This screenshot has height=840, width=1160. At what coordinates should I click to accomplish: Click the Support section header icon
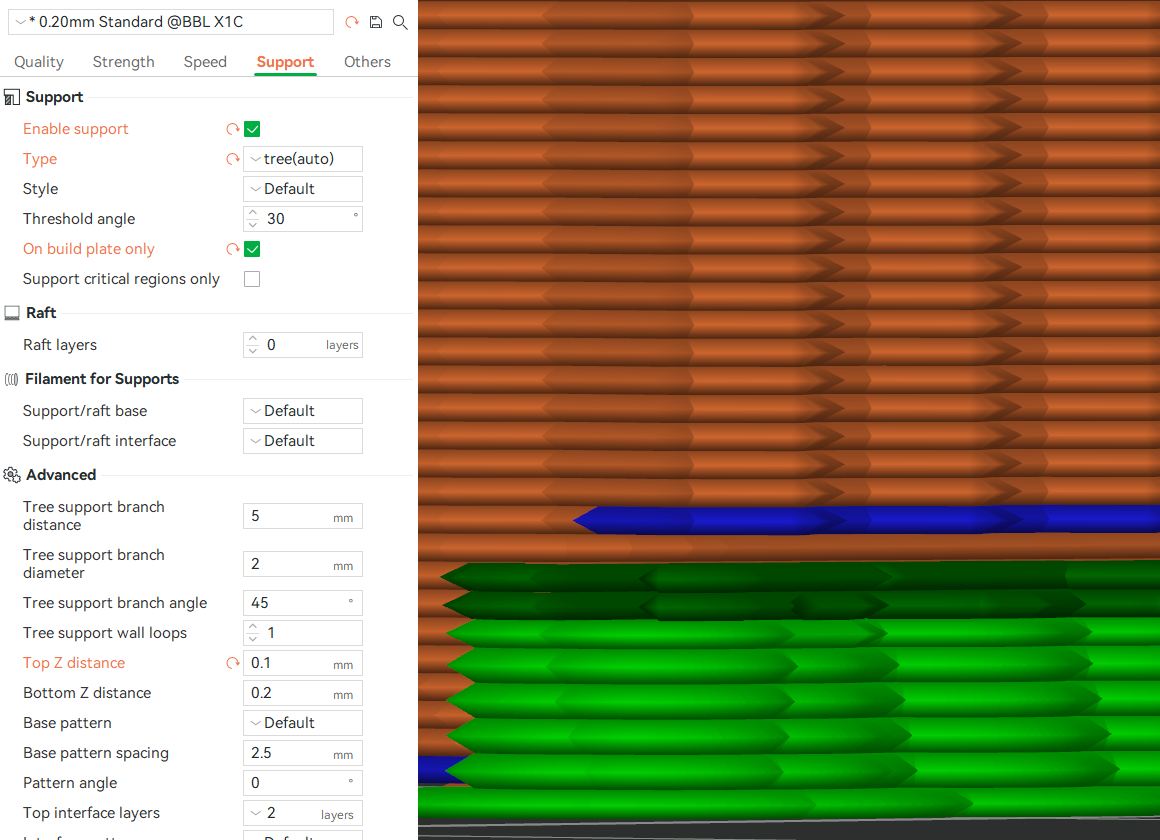[11, 96]
